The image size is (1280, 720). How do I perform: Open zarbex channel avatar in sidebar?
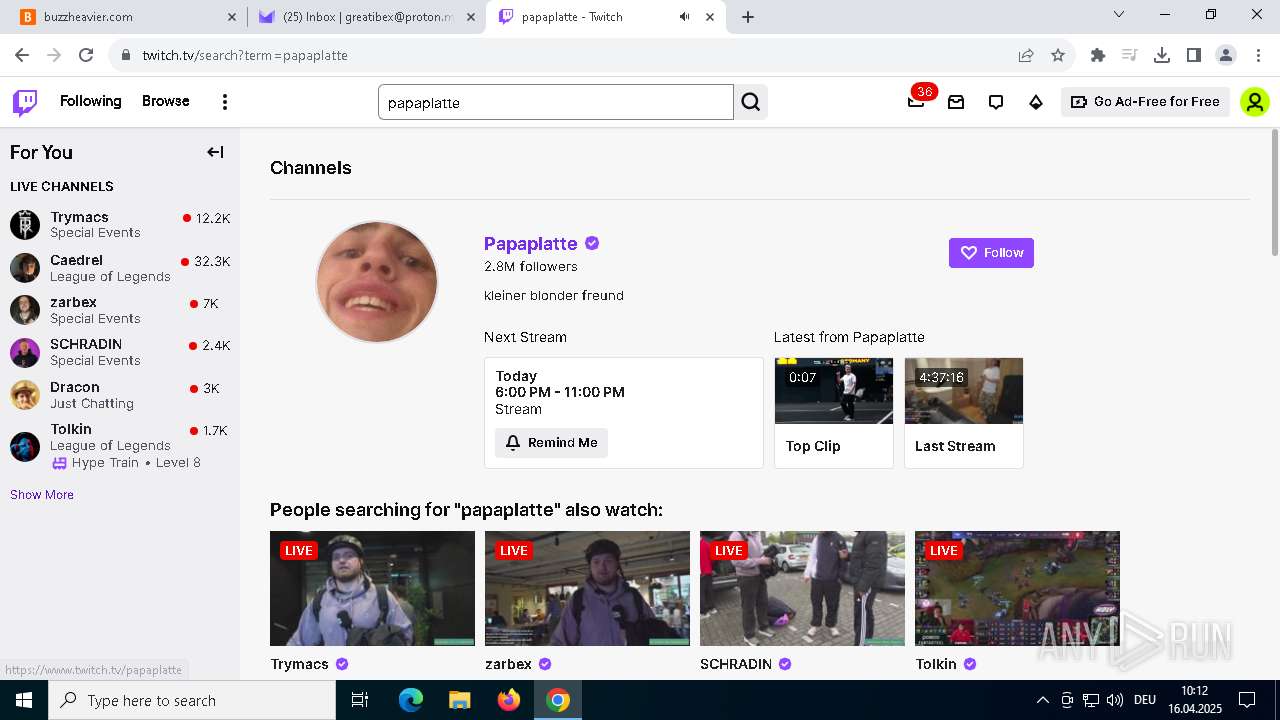point(25,310)
